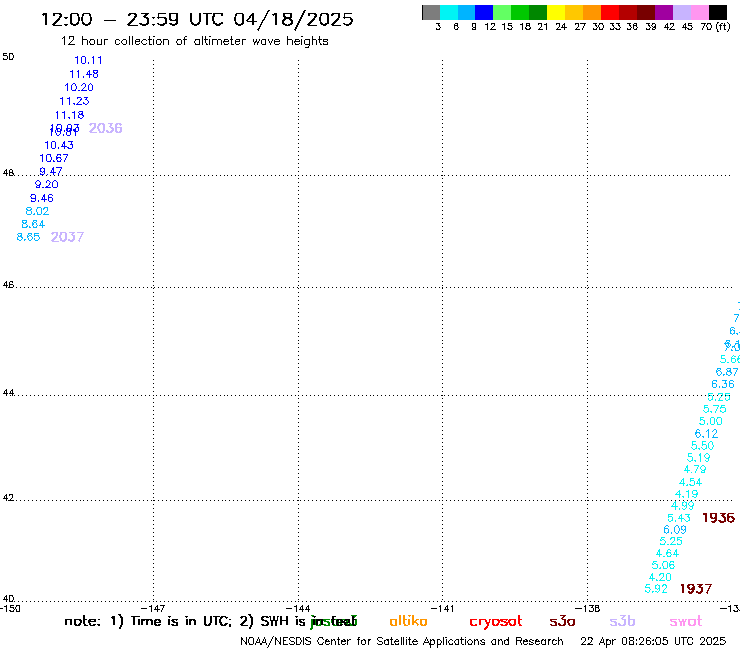Select the wave height value 4.99
740x650 pixels.
682,506
